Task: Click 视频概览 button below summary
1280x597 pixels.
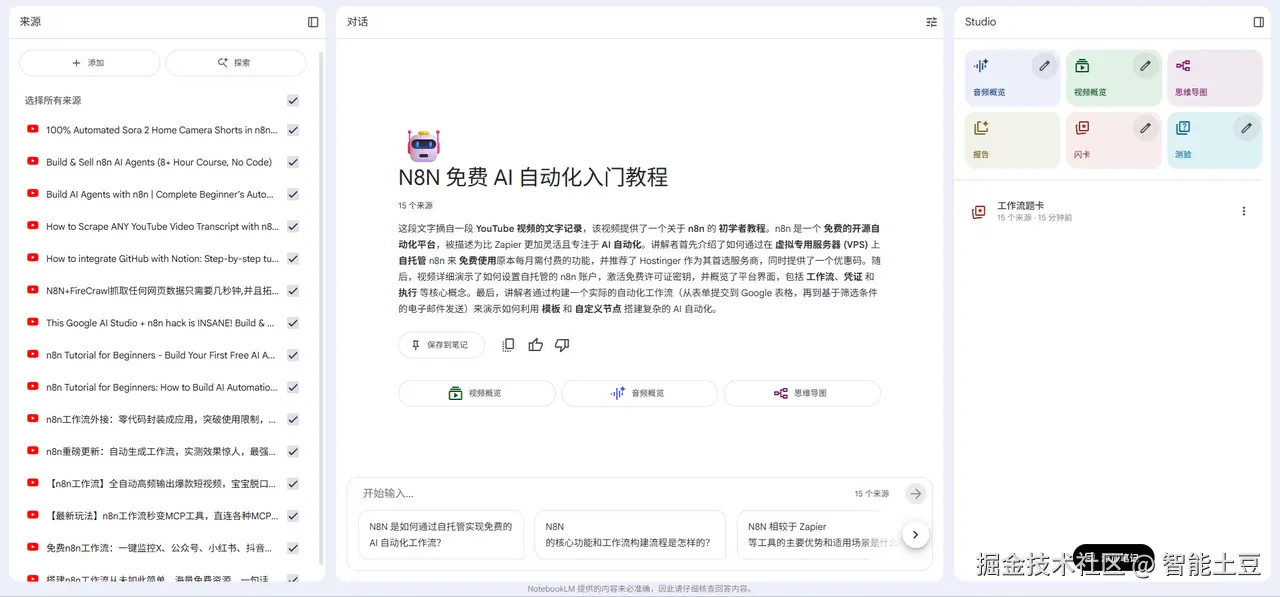Action: pos(476,393)
